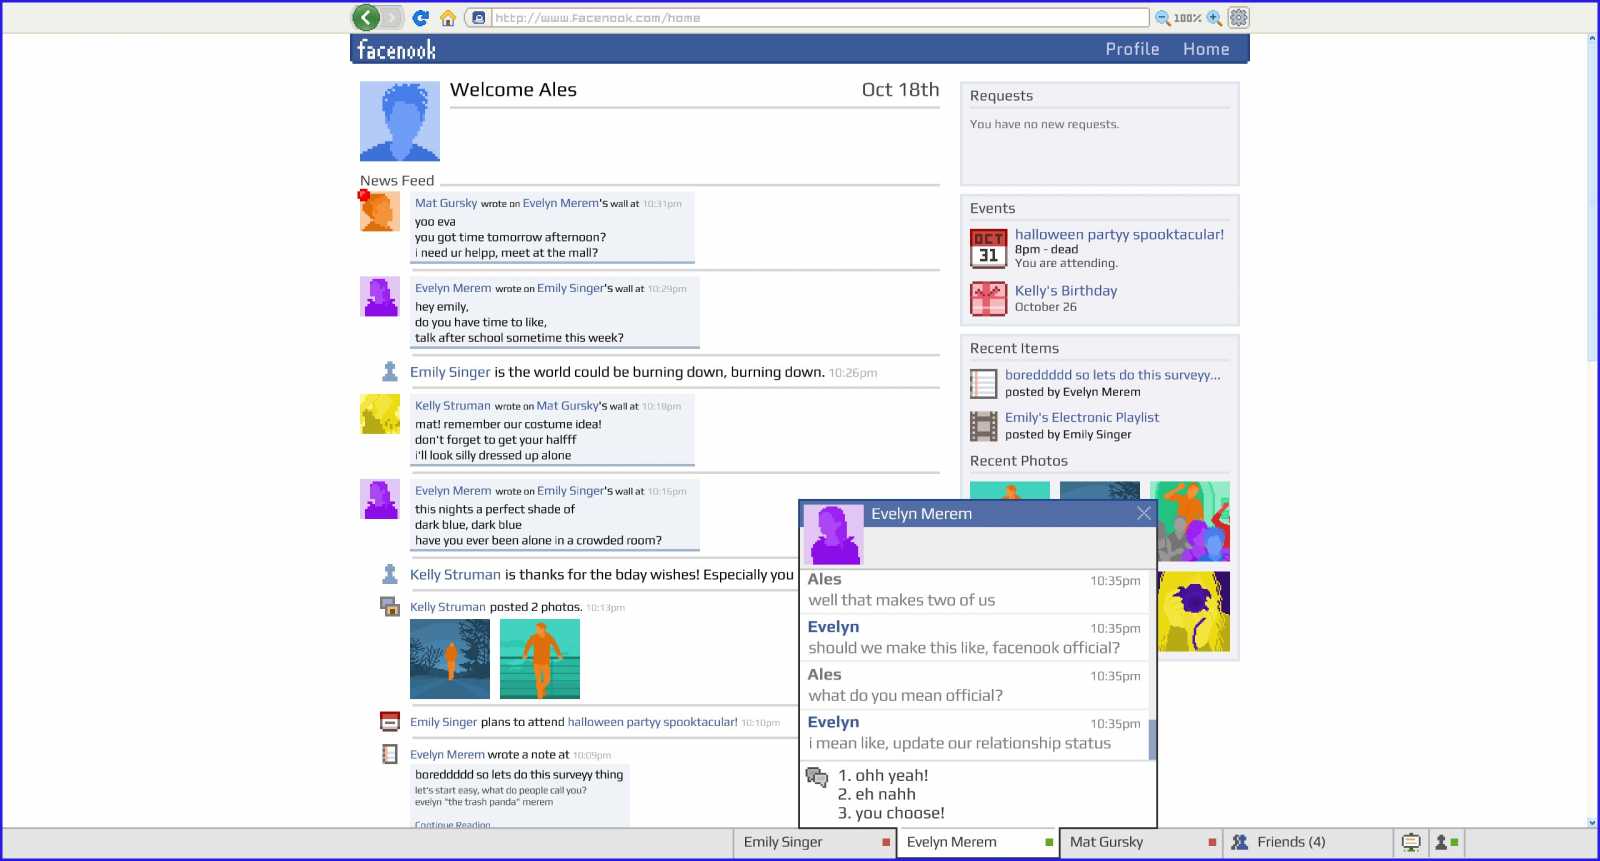This screenshot has height=861, width=1600.
Task: Open the Profile page from header
Action: tap(1132, 49)
